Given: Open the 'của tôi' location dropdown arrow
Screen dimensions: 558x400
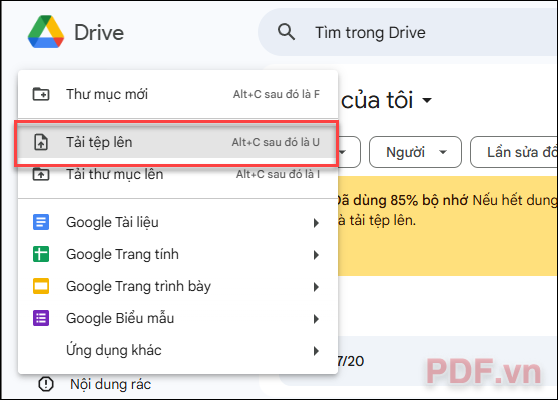Looking at the screenshot, I should 427,100.
